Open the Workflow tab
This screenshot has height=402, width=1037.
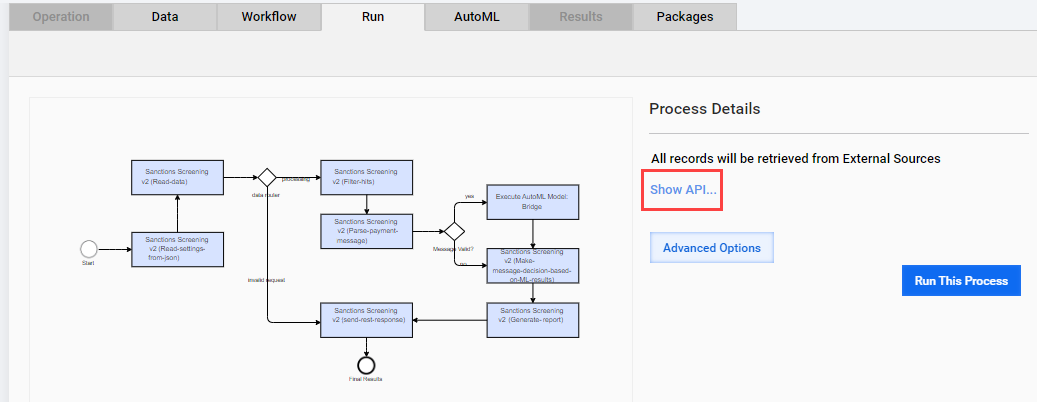(x=269, y=17)
